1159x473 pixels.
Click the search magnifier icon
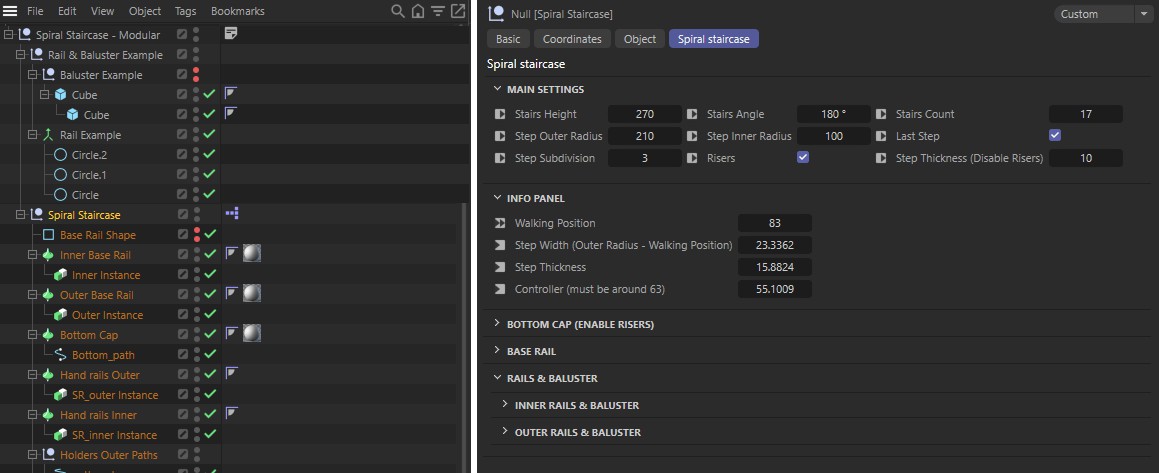coord(398,11)
